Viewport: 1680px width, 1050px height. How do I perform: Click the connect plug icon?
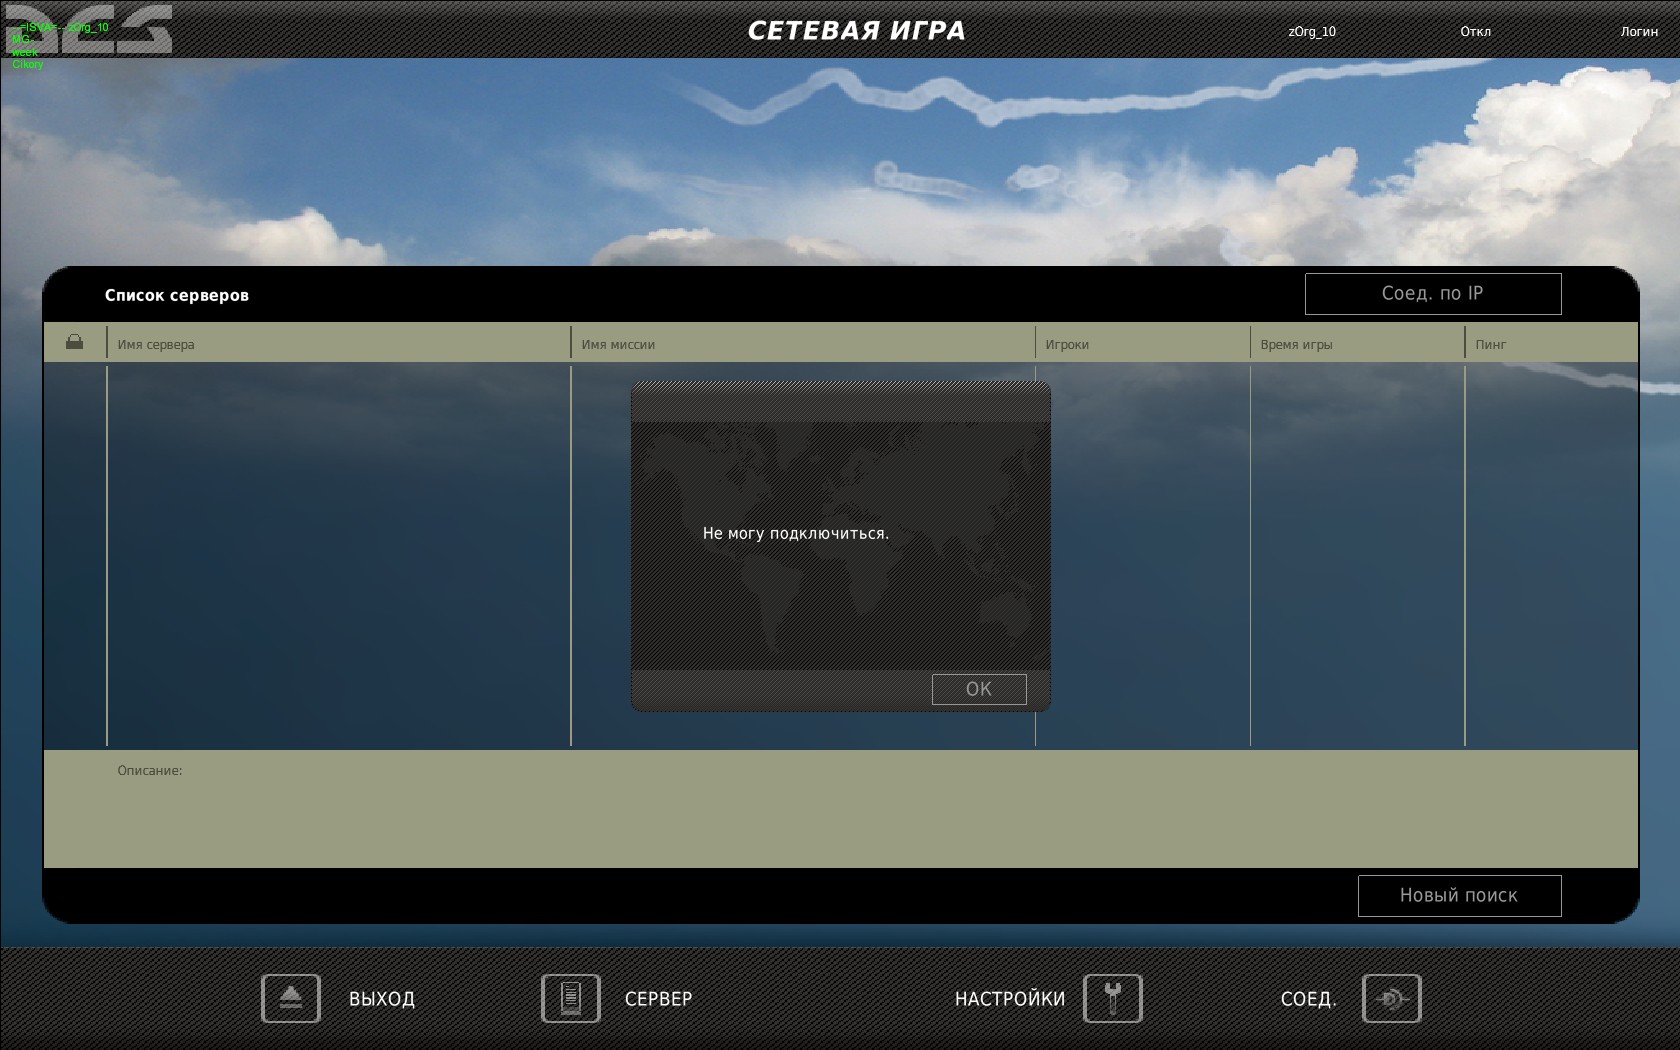(x=1392, y=998)
